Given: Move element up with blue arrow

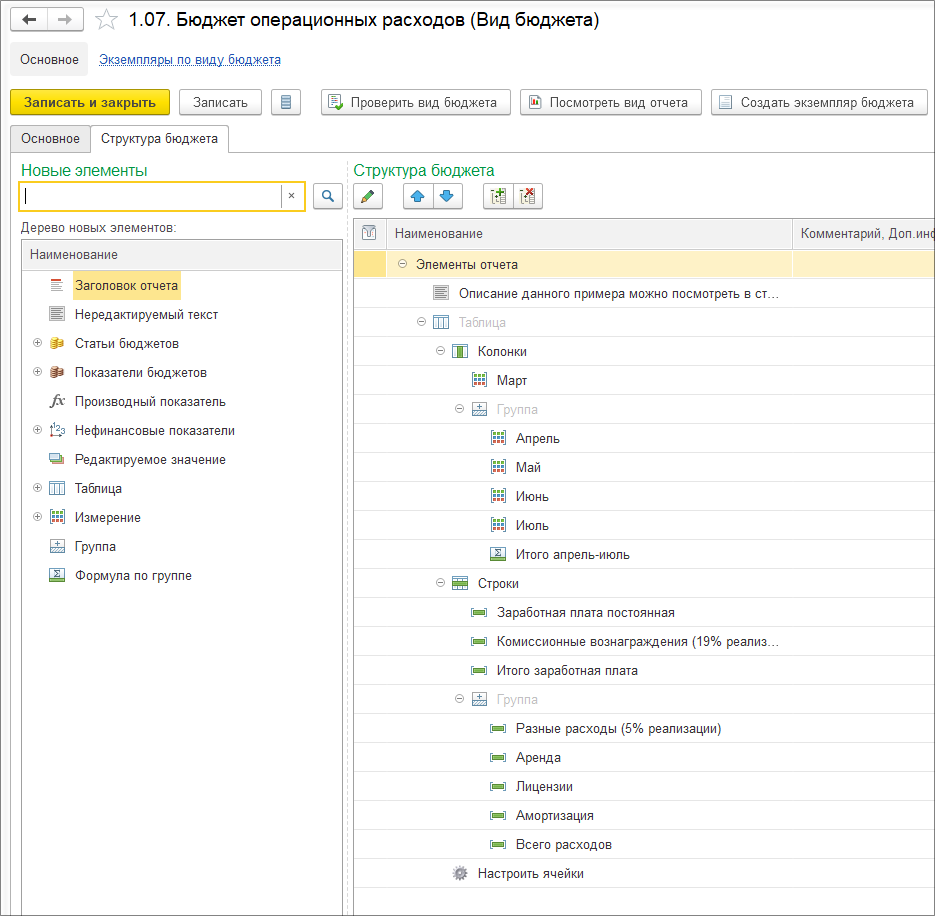Looking at the screenshot, I should pos(418,196).
